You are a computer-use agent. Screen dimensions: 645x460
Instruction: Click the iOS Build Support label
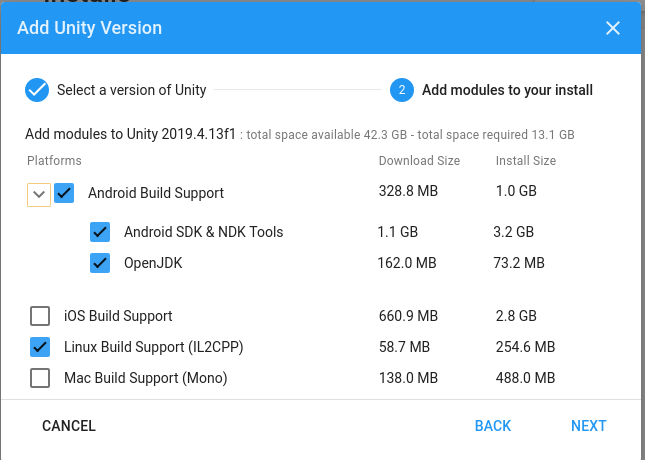(118, 316)
